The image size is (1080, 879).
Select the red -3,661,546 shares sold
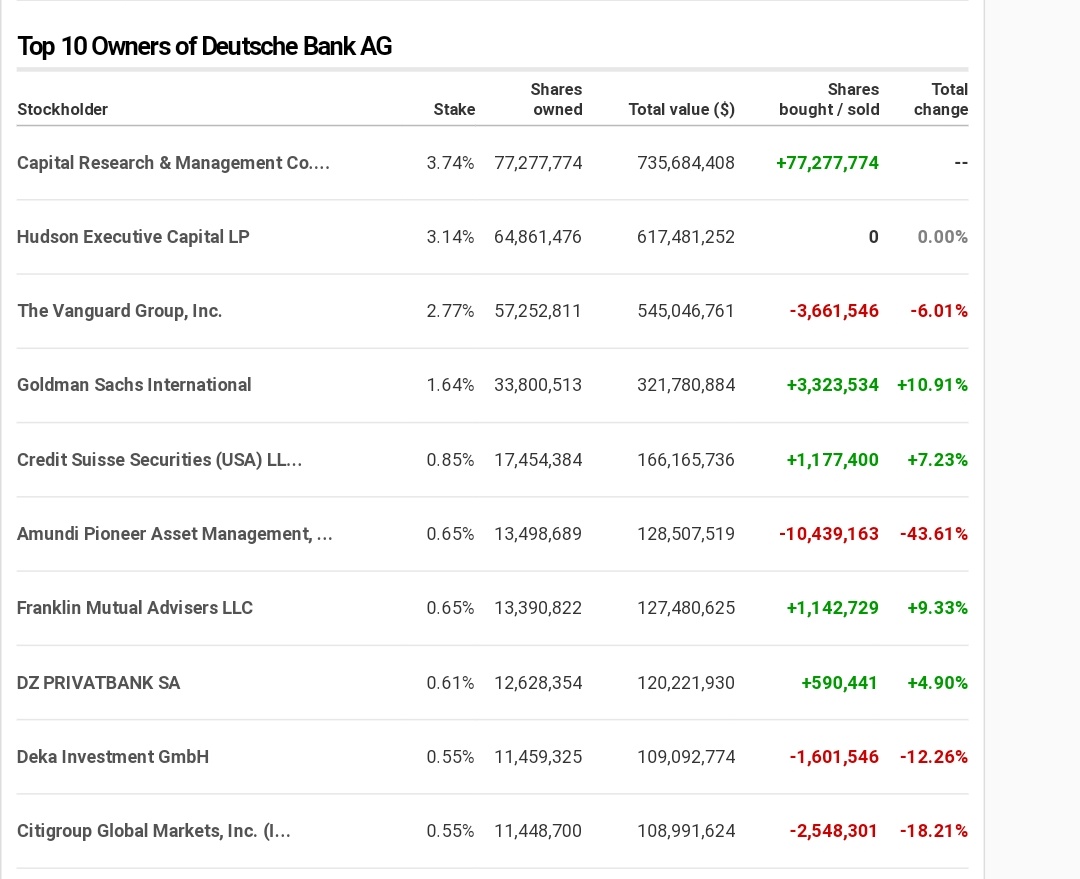point(834,311)
